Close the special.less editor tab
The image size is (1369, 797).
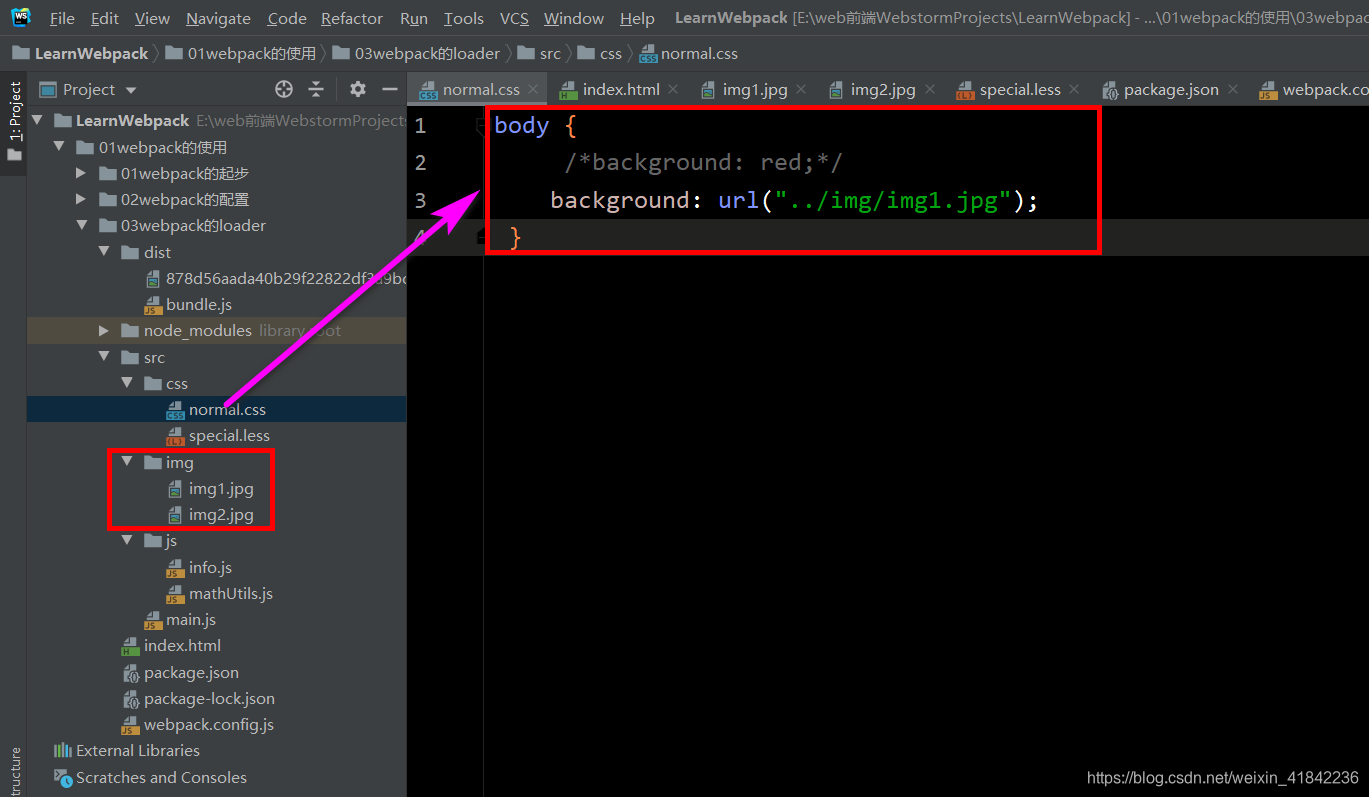coord(1074,89)
